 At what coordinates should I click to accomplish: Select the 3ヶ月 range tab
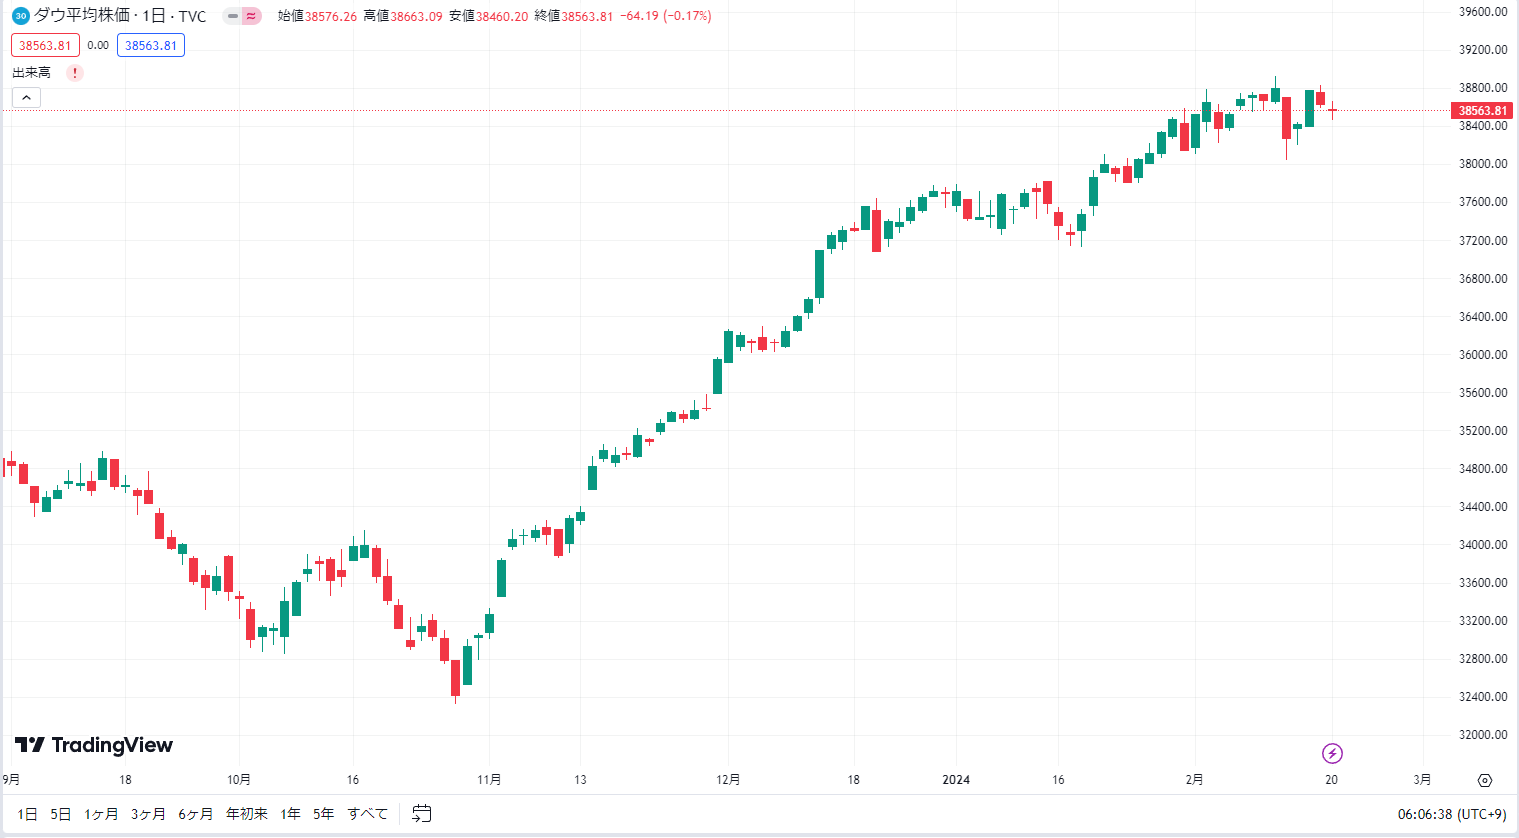coord(148,814)
